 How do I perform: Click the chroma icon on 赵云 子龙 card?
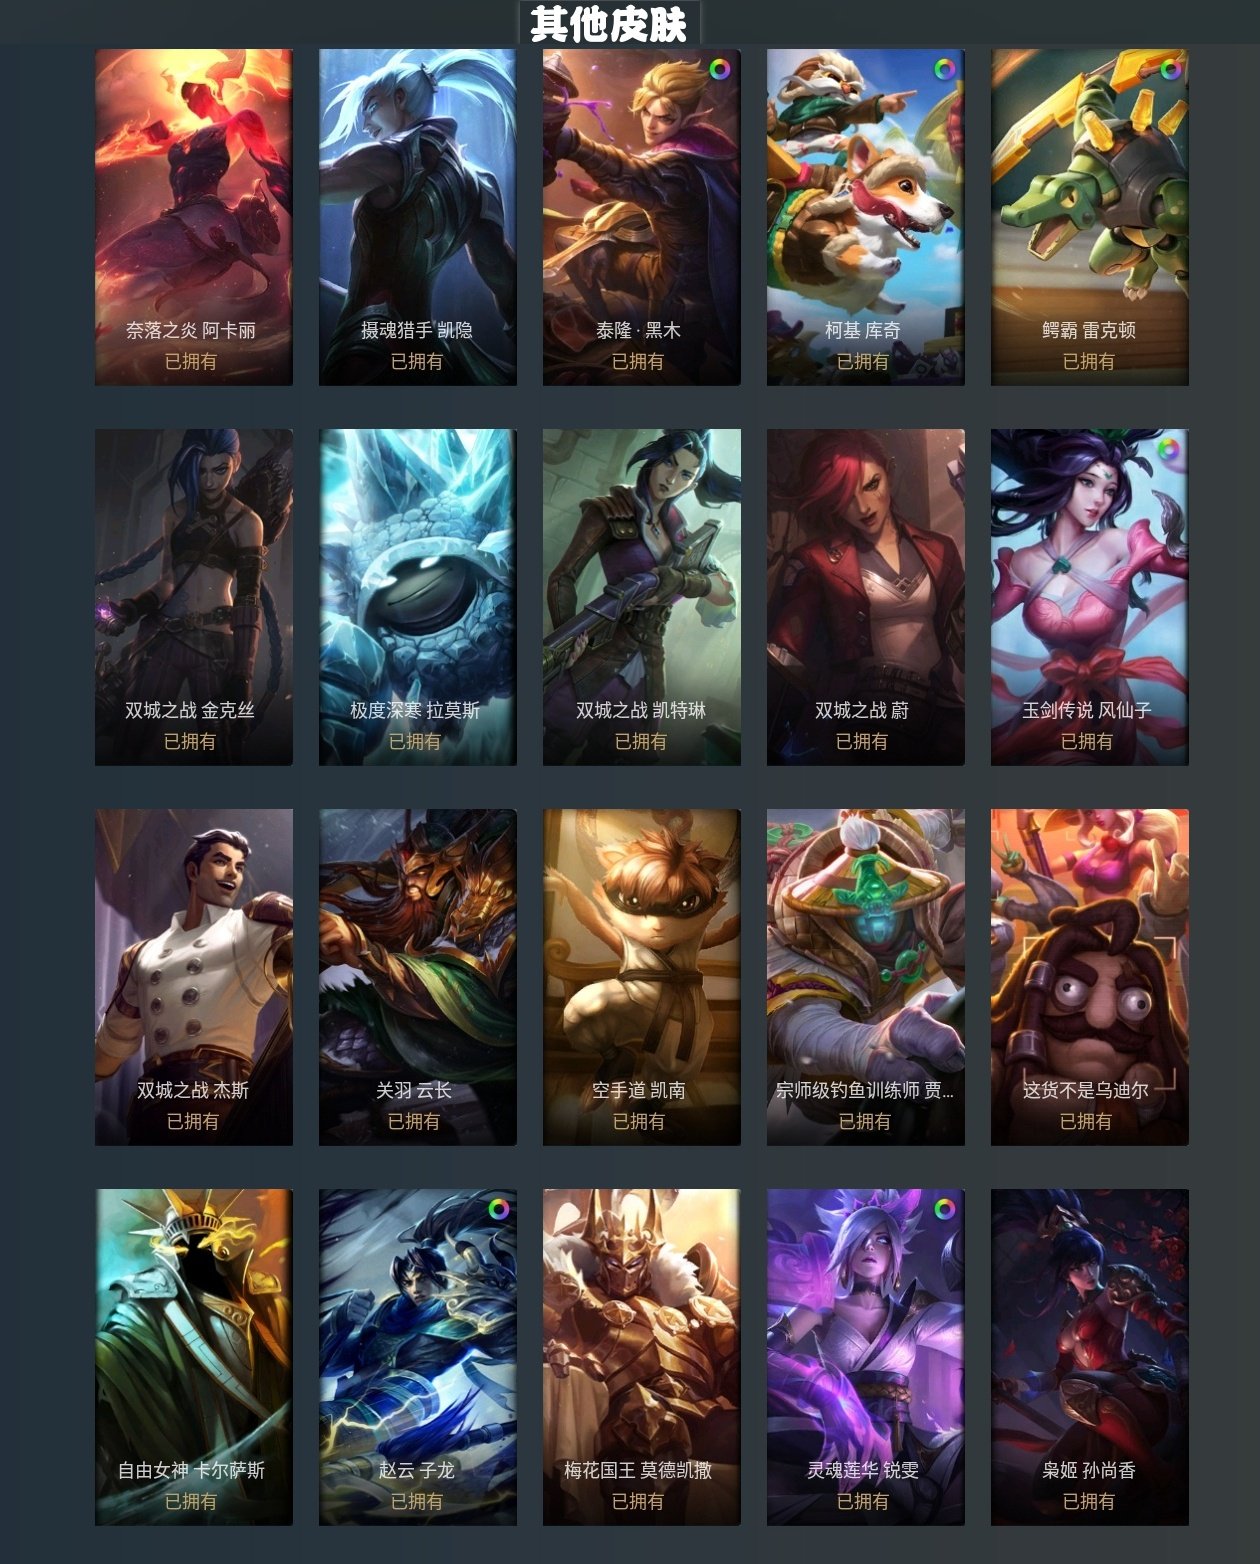[497, 1209]
